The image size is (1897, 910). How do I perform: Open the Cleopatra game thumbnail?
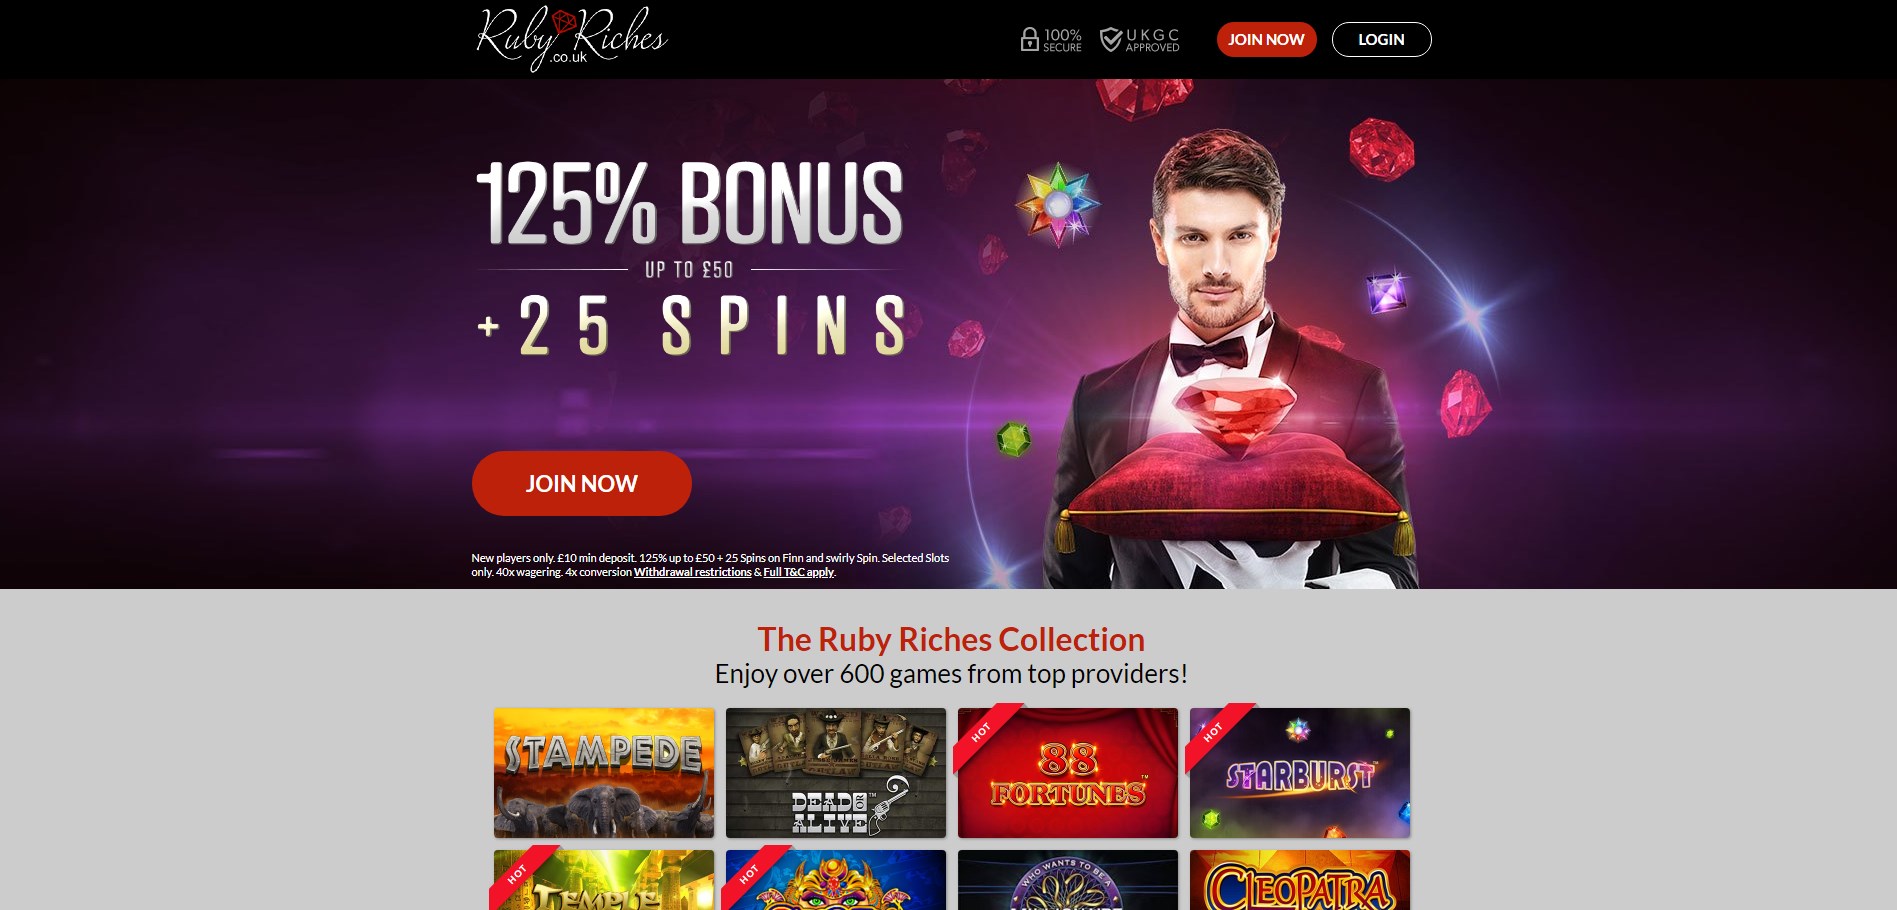point(1300,880)
